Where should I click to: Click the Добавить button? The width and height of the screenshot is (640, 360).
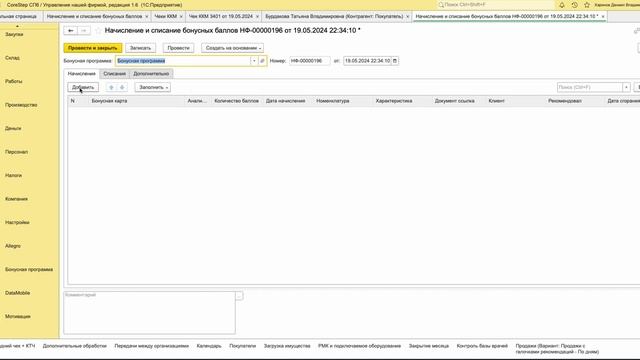point(83,87)
